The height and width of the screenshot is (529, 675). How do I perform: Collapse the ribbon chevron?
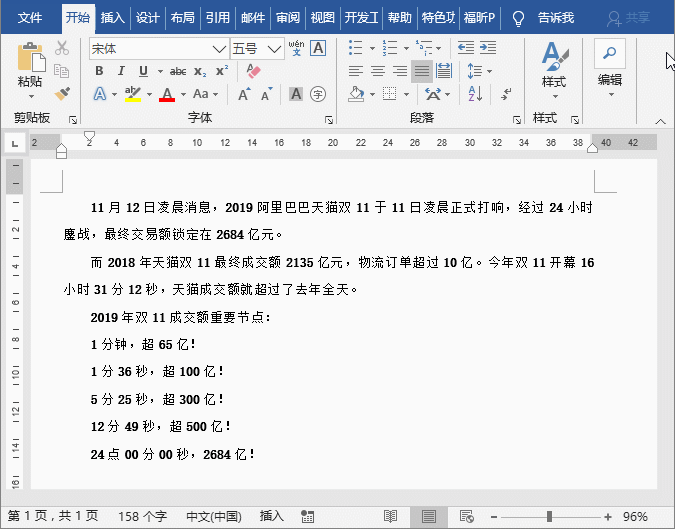coord(660,121)
